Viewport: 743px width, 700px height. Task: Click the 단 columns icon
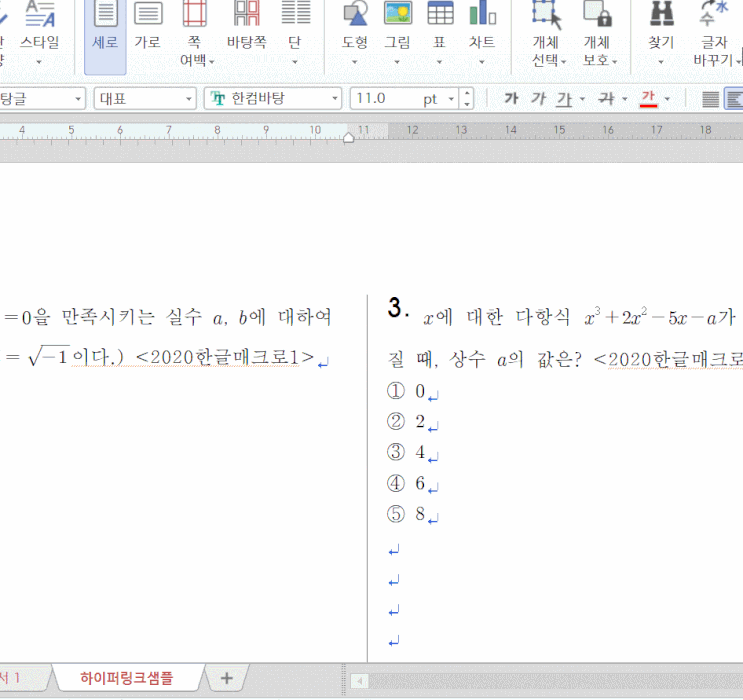(x=295, y=14)
